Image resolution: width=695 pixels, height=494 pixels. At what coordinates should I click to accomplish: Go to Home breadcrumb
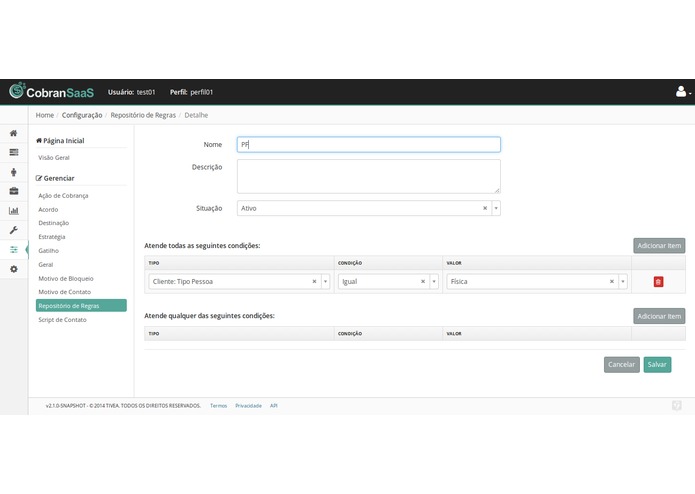pyautogui.click(x=45, y=115)
